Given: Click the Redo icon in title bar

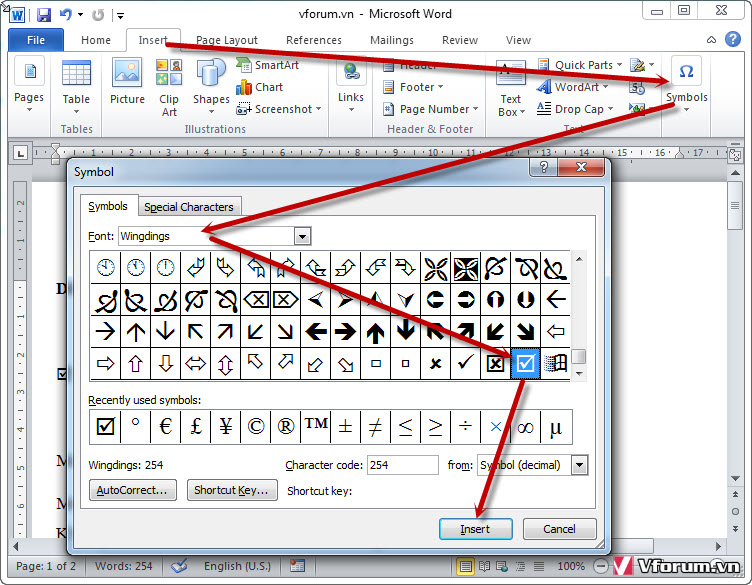Looking at the screenshot, I should [98, 15].
